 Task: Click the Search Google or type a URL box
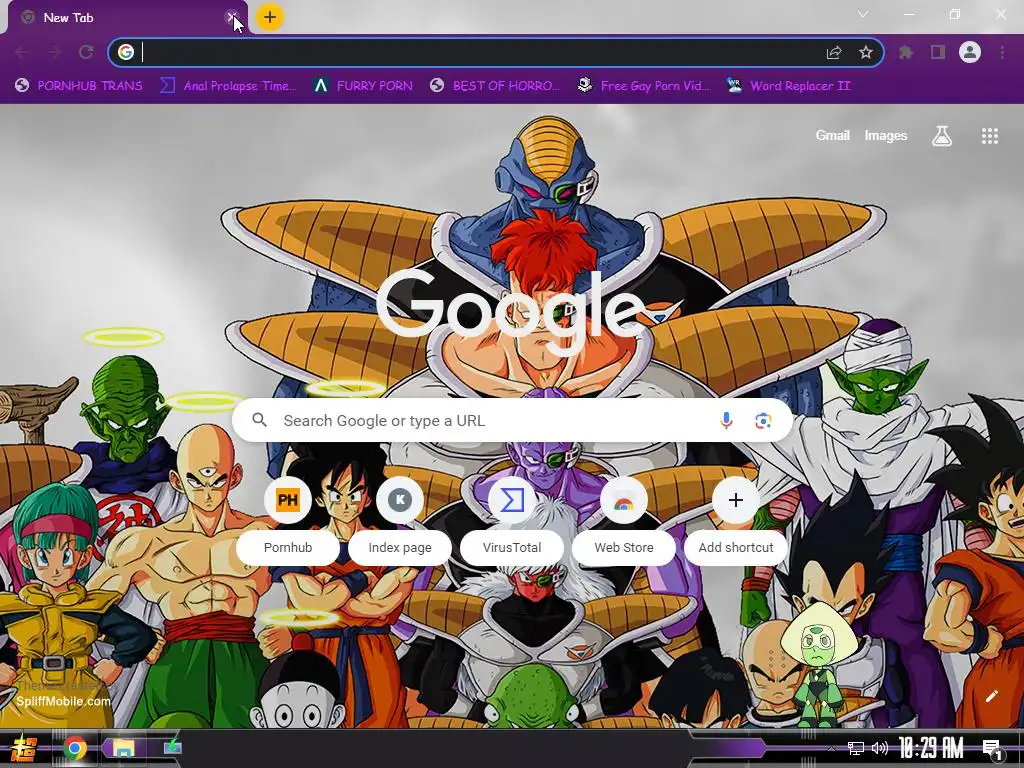click(x=512, y=421)
